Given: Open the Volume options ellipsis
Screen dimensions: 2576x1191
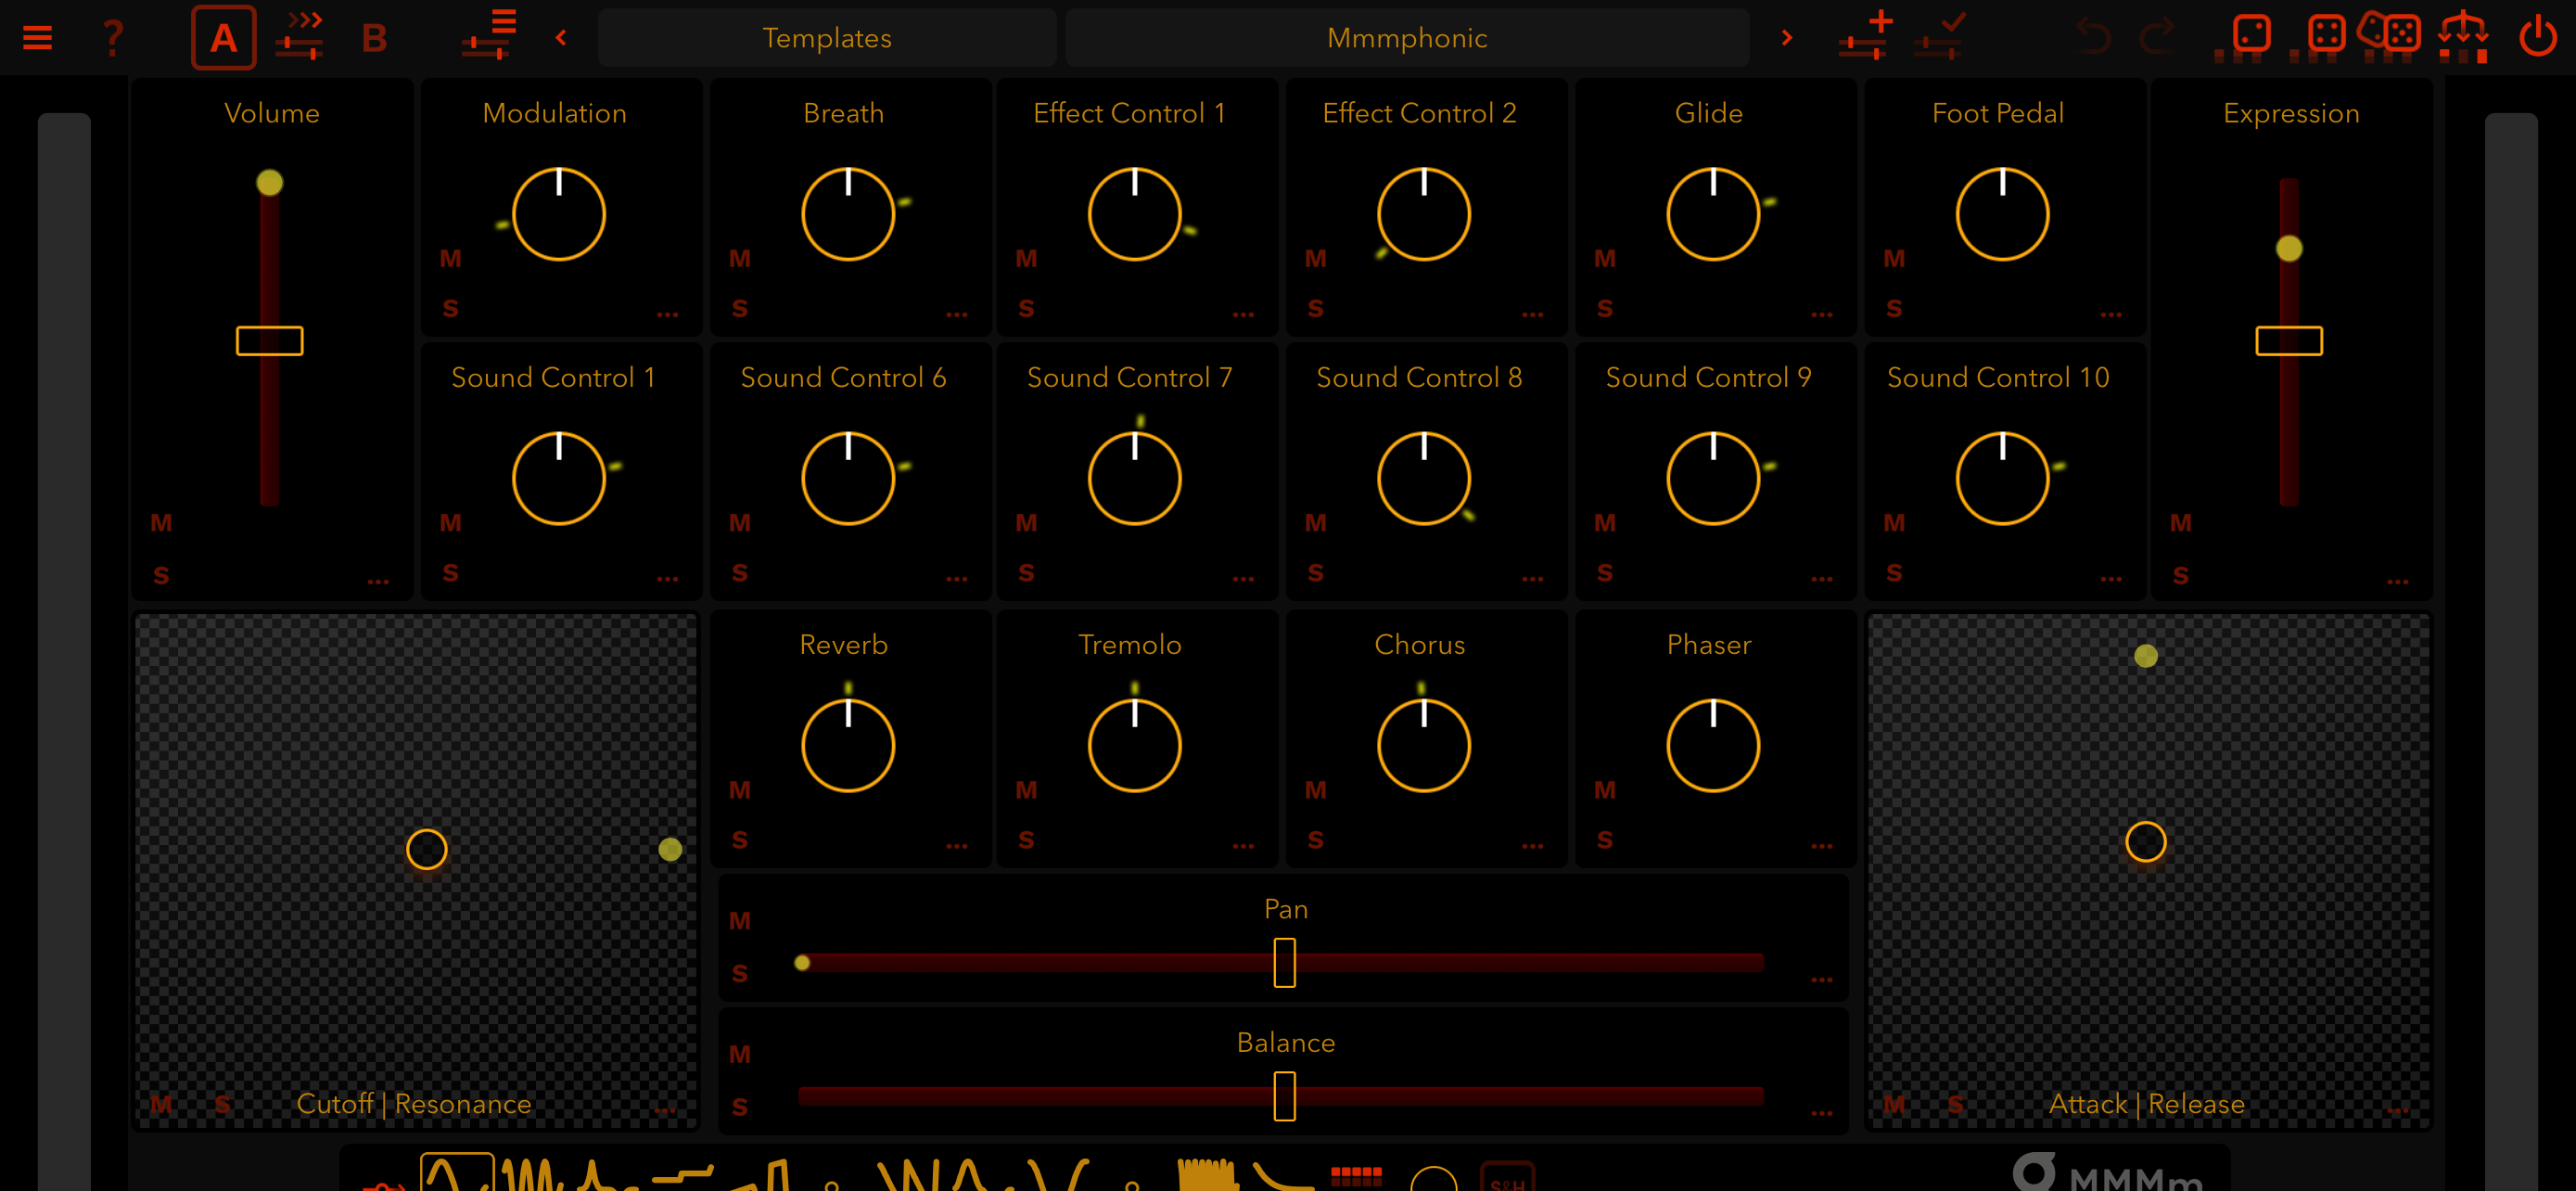Looking at the screenshot, I should point(378,581).
